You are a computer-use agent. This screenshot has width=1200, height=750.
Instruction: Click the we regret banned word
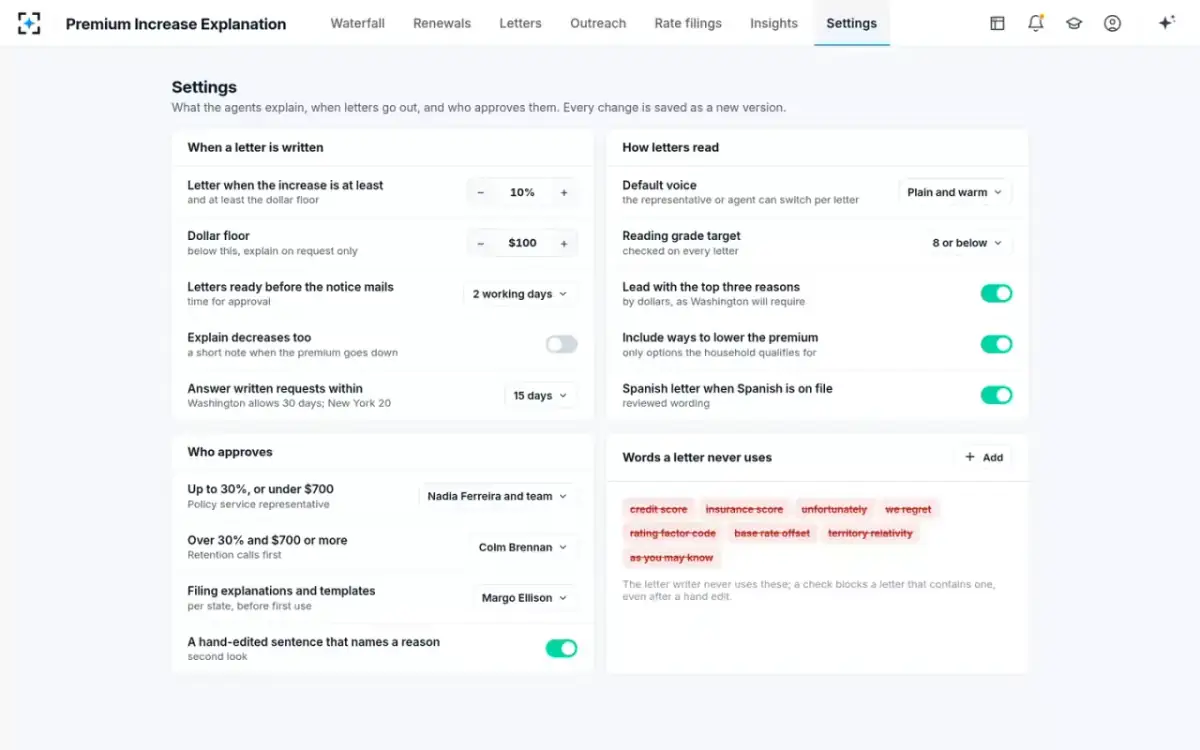[x=908, y=509]
